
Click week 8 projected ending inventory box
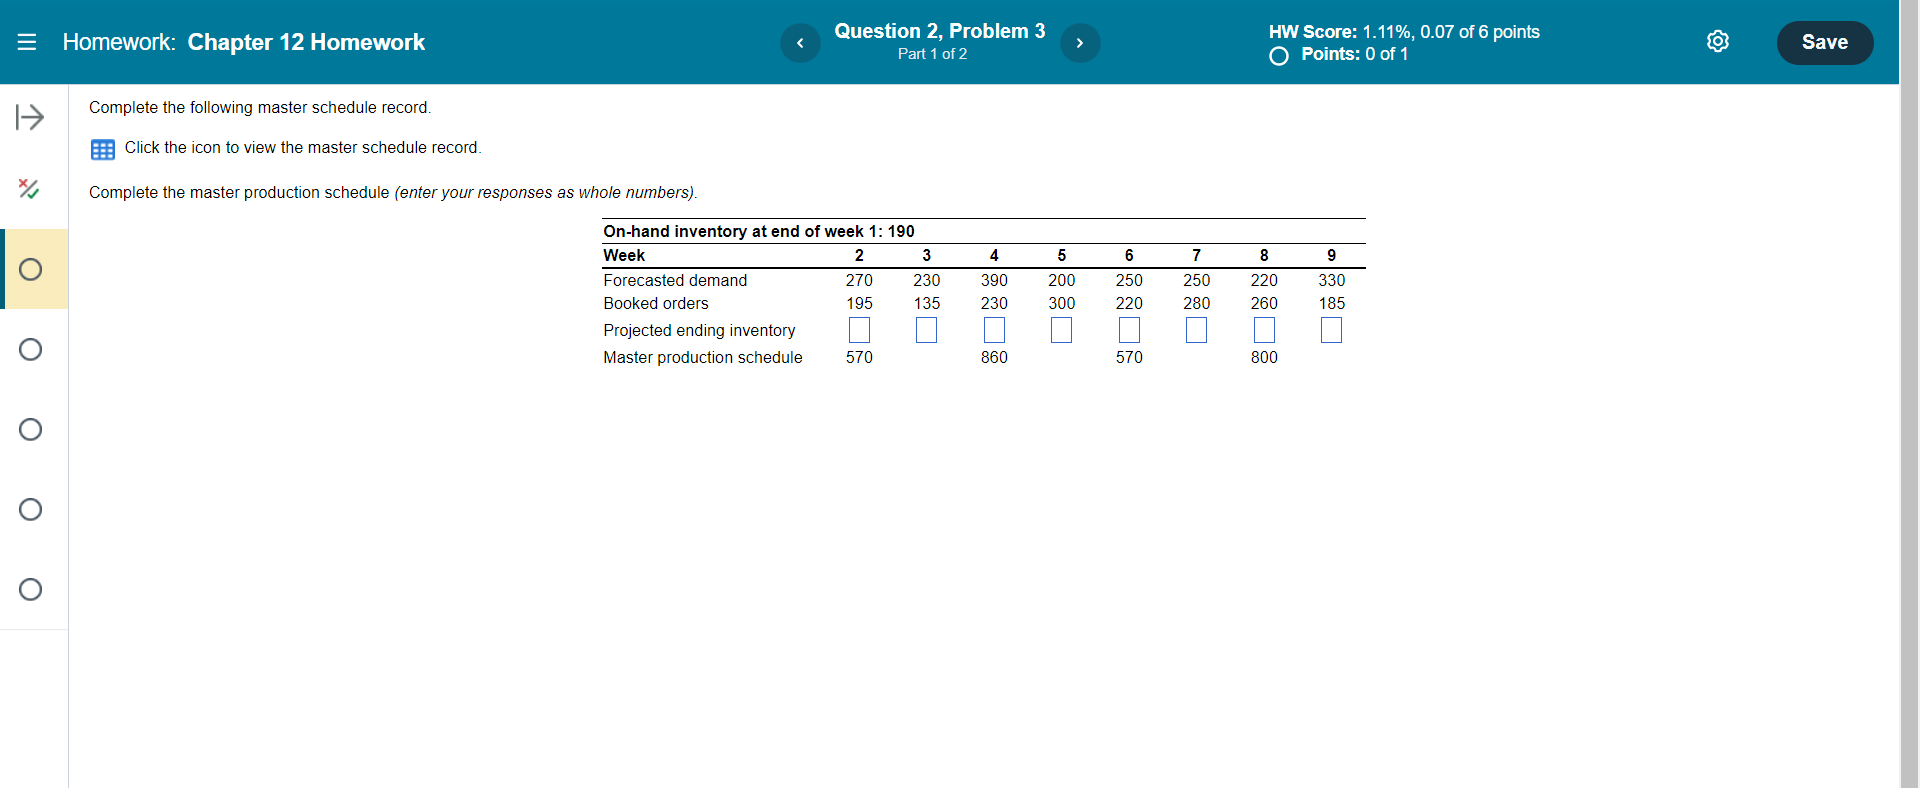tap(1264, 330)
